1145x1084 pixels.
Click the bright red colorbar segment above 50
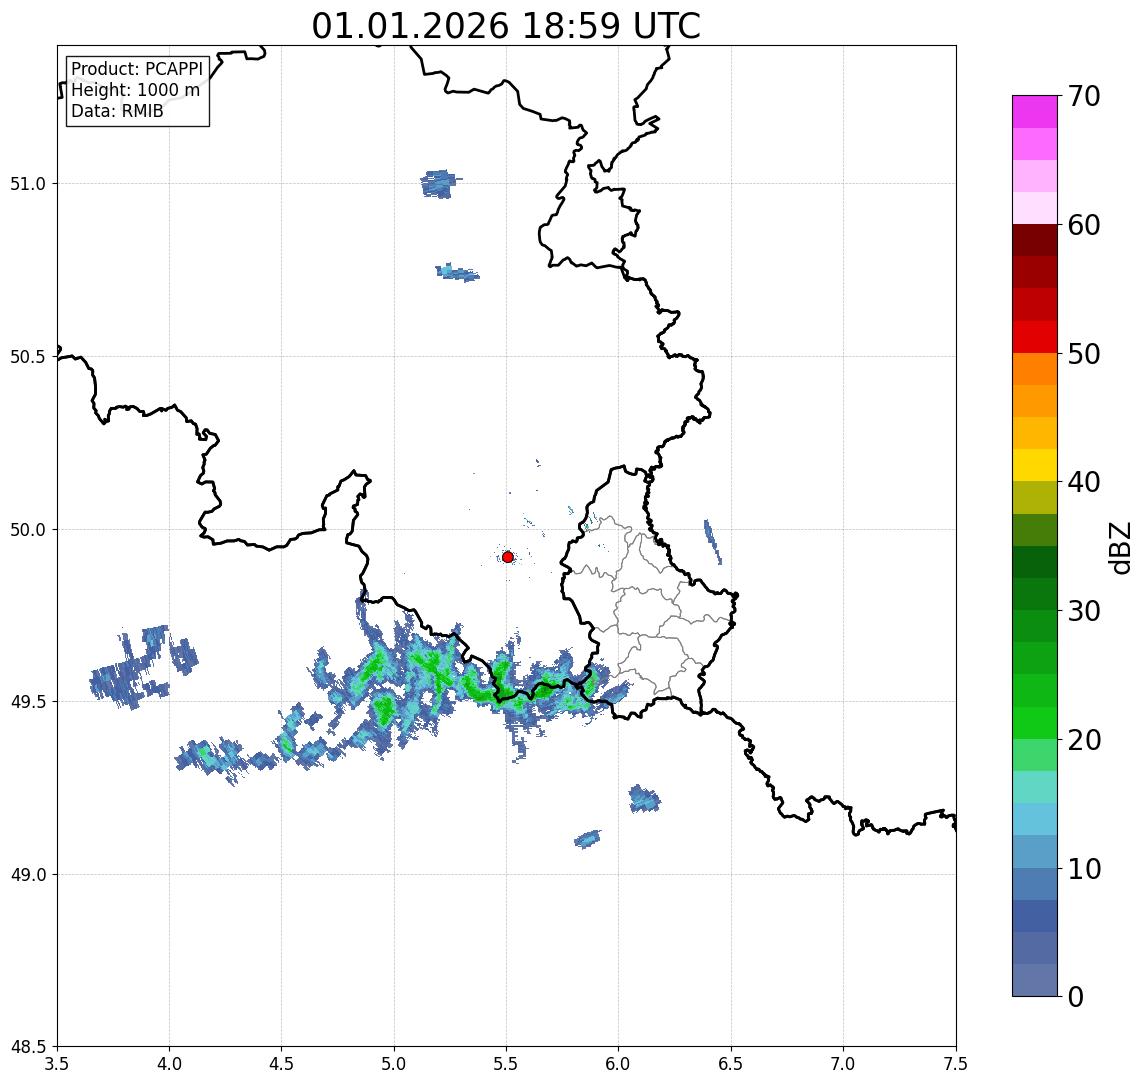pos(1035,337)
